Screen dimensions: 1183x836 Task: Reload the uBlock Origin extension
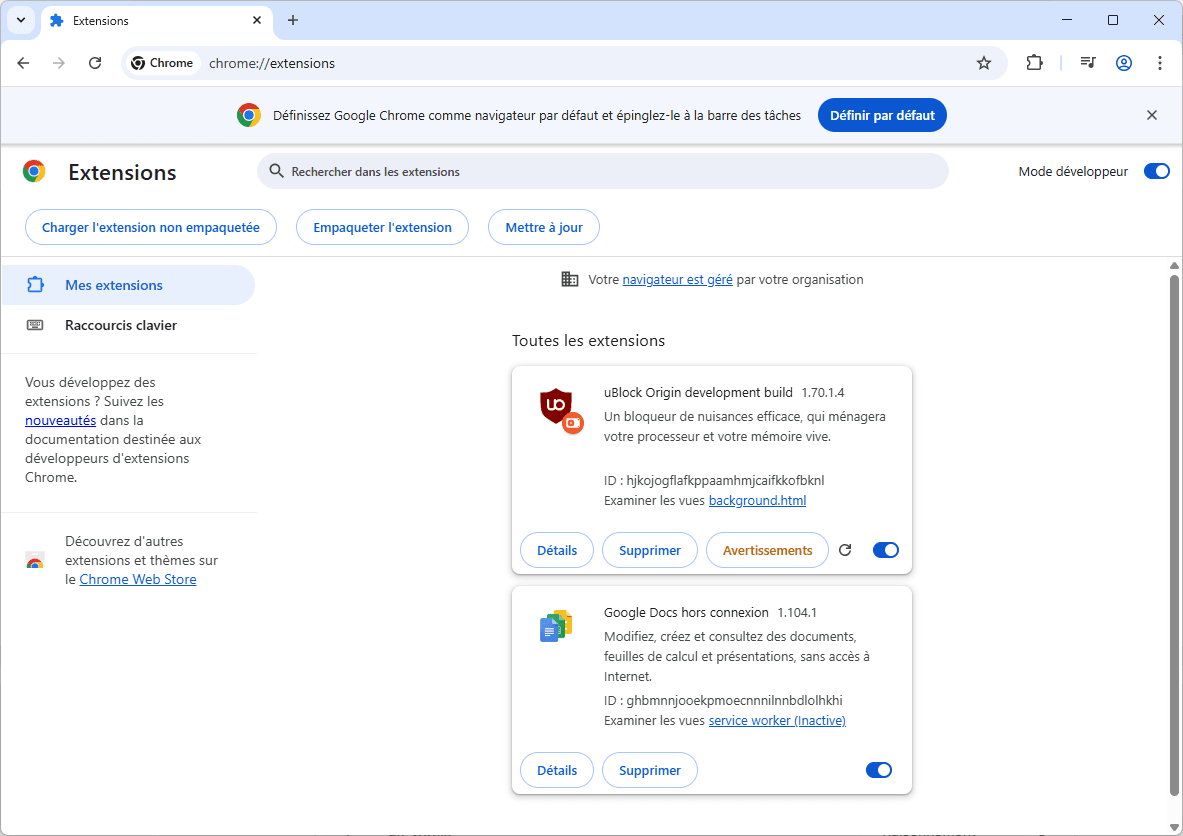tap(845, 550)
